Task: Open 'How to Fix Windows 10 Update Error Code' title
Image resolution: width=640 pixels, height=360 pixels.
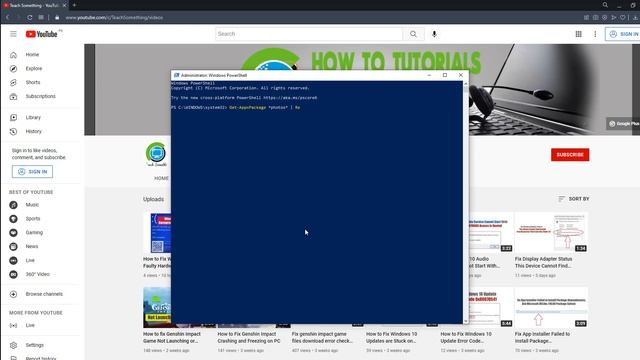Action: 466,338
